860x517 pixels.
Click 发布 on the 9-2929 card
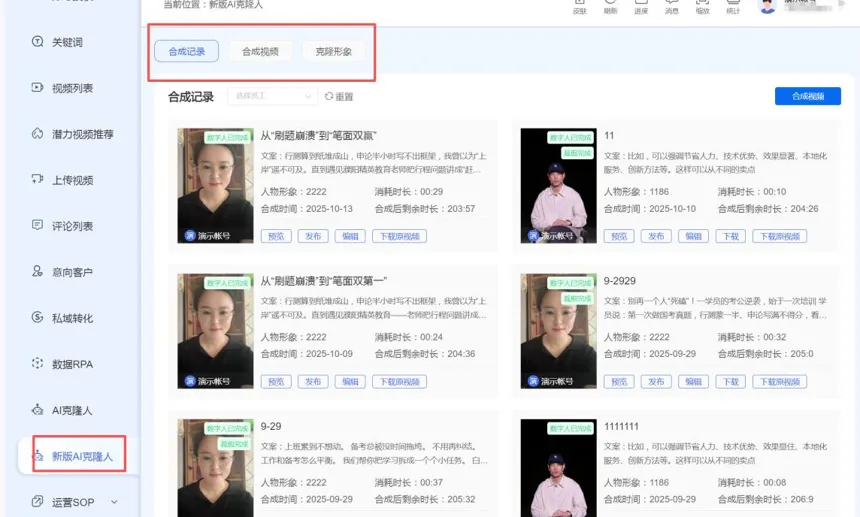(657, 382)
